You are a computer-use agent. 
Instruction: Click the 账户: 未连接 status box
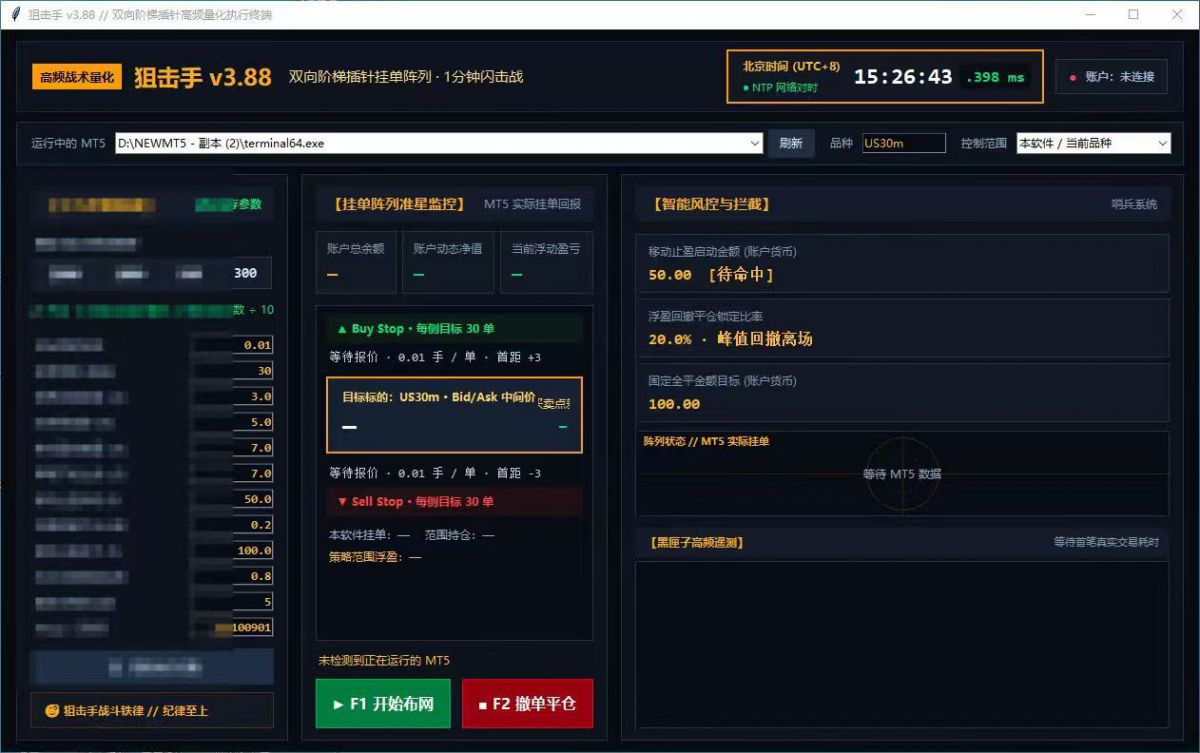click(x=1111, y=77)
